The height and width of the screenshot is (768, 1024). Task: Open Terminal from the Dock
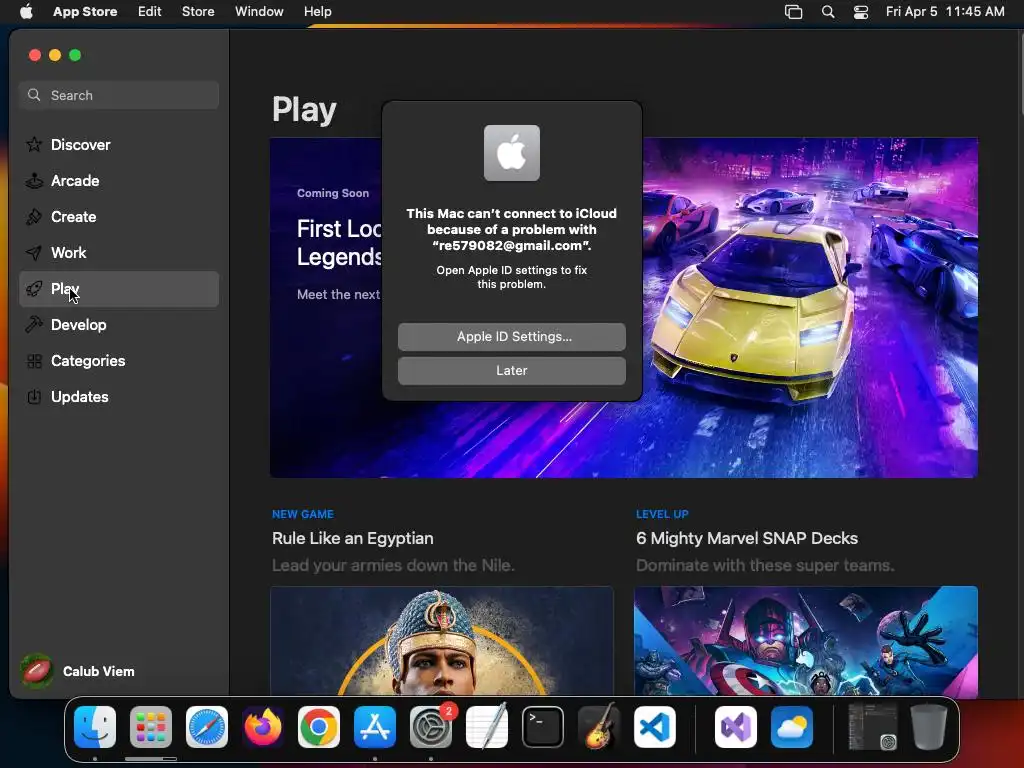(x=543, y=727)
